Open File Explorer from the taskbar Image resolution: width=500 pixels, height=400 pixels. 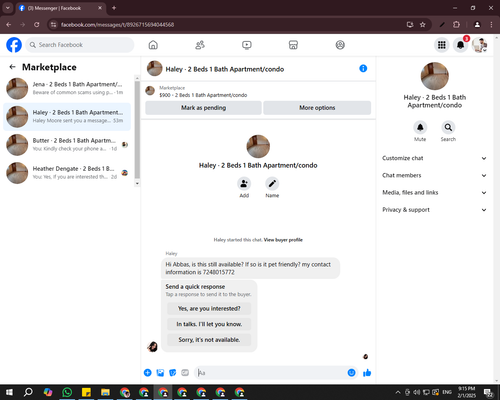pyautogui.click(x=105, y=392)
